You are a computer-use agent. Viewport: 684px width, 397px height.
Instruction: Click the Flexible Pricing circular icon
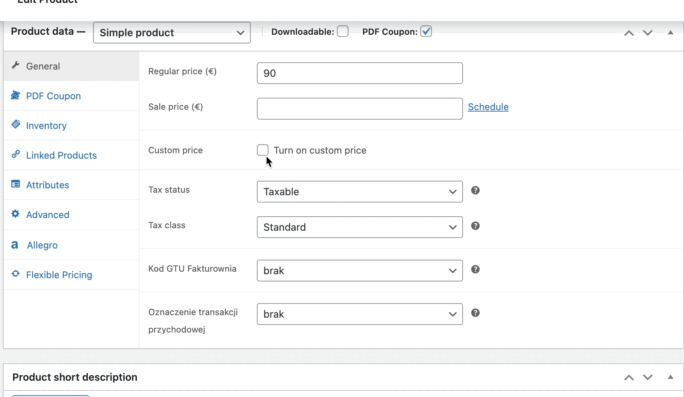point(15,274)
